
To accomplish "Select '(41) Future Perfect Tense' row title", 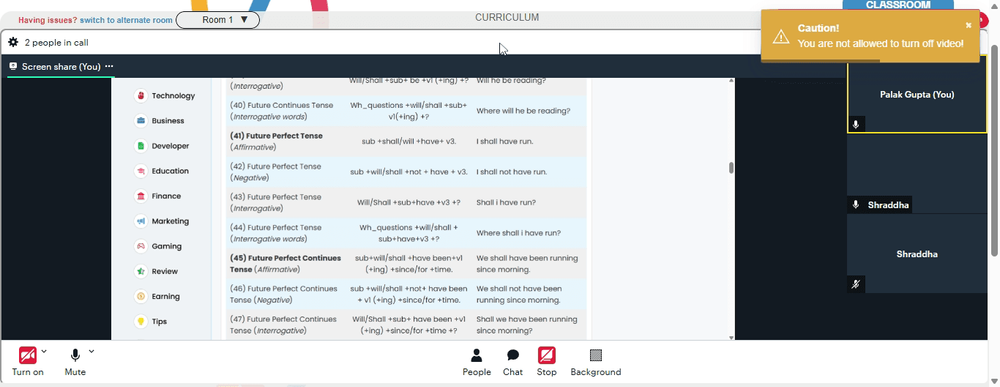I will click(x=276, y=136).
